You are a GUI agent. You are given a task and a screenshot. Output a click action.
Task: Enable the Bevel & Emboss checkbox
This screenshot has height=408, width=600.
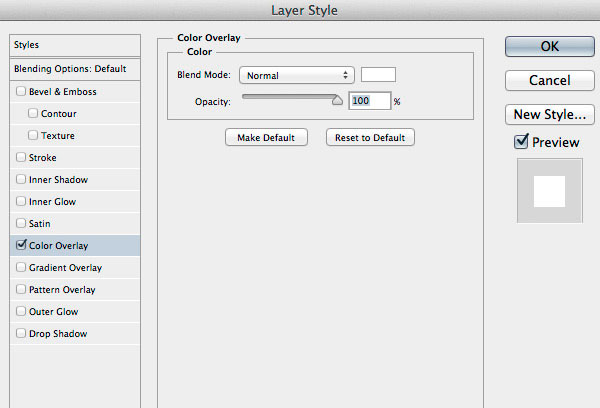coord(21,91)
